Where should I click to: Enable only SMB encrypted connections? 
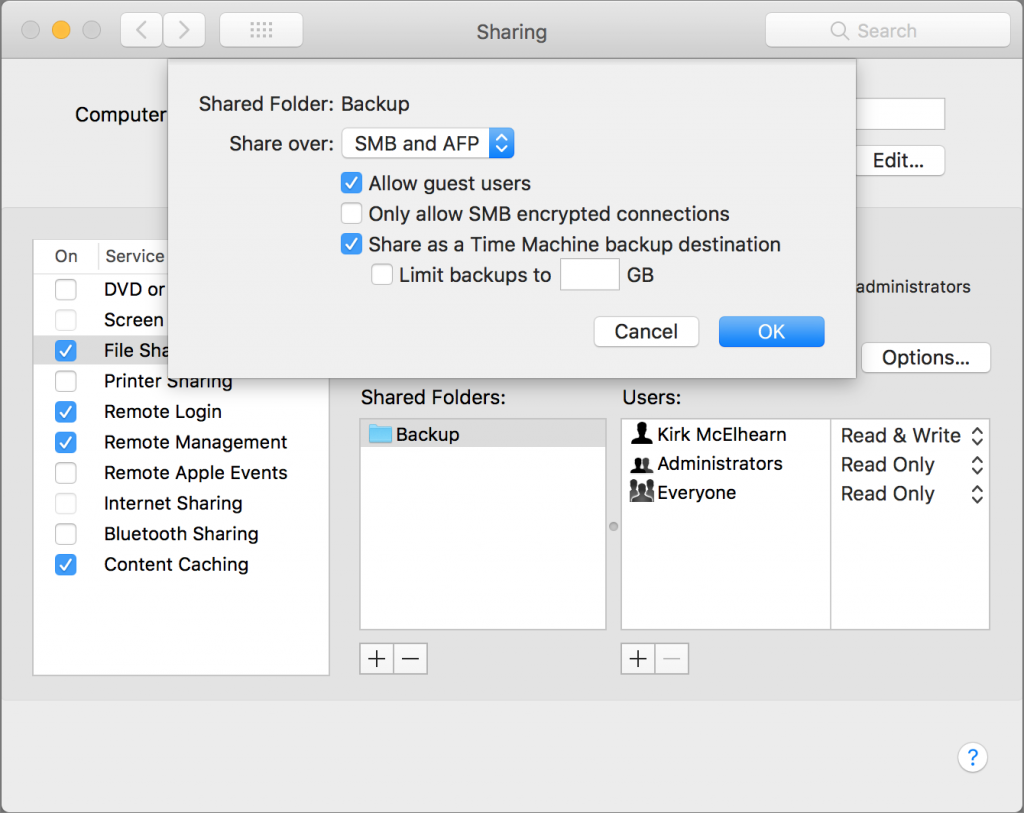351,213
